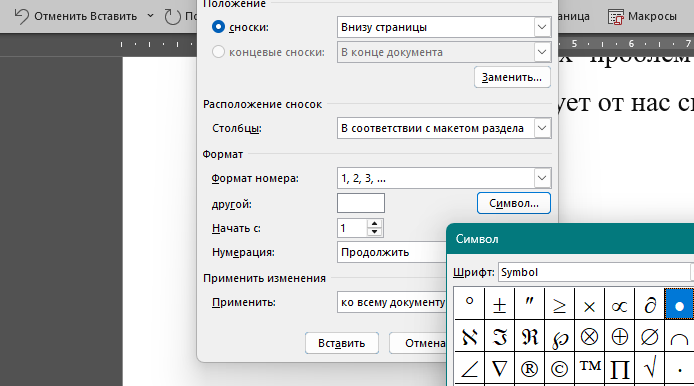Image resolution: width=694 pixels, height=386 pixels.
Task: Select the highlighted bullet symbol •
Action: point(679,303)
